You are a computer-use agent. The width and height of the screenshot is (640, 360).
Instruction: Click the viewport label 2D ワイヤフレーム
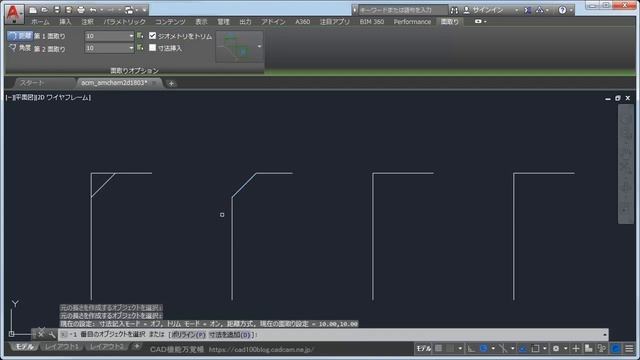coord(64,98)
